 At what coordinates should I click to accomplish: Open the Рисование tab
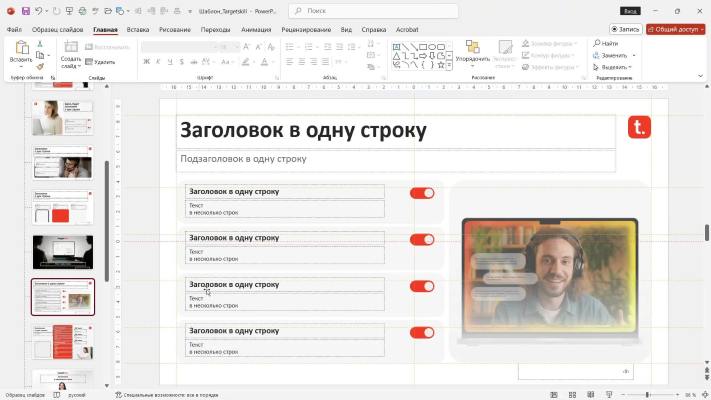[175, 29]
